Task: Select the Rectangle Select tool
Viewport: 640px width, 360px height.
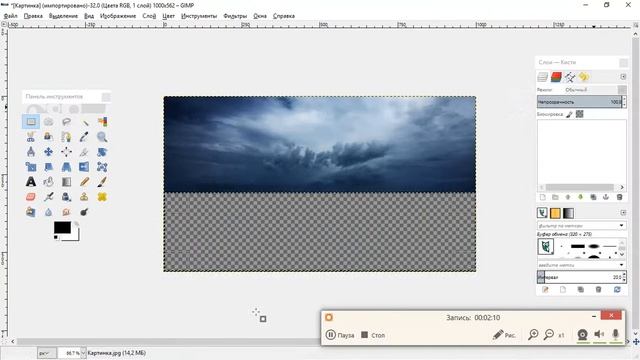Action: click(x=31, y=122)
